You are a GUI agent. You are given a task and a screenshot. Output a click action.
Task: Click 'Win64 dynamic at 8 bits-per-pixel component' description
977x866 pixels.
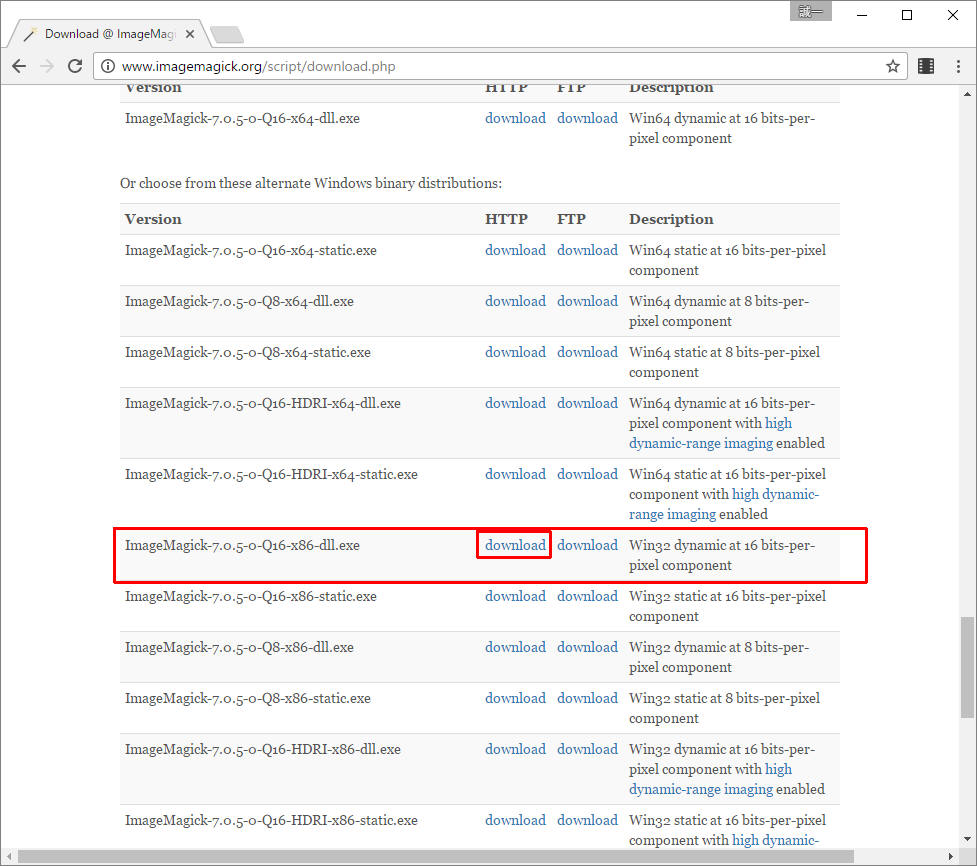(x=719, y=312)
